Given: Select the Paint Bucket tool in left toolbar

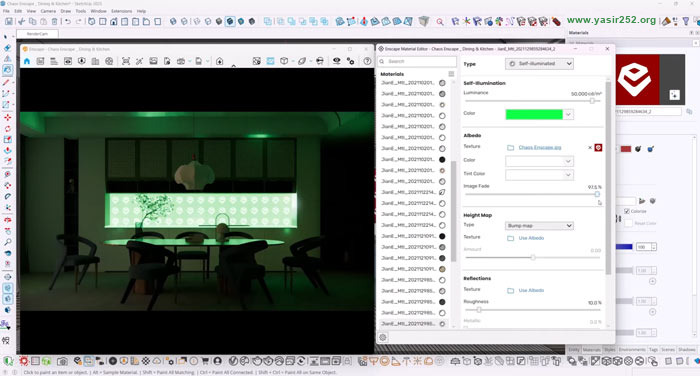Looking at the screenshot, I should point(8,70).
